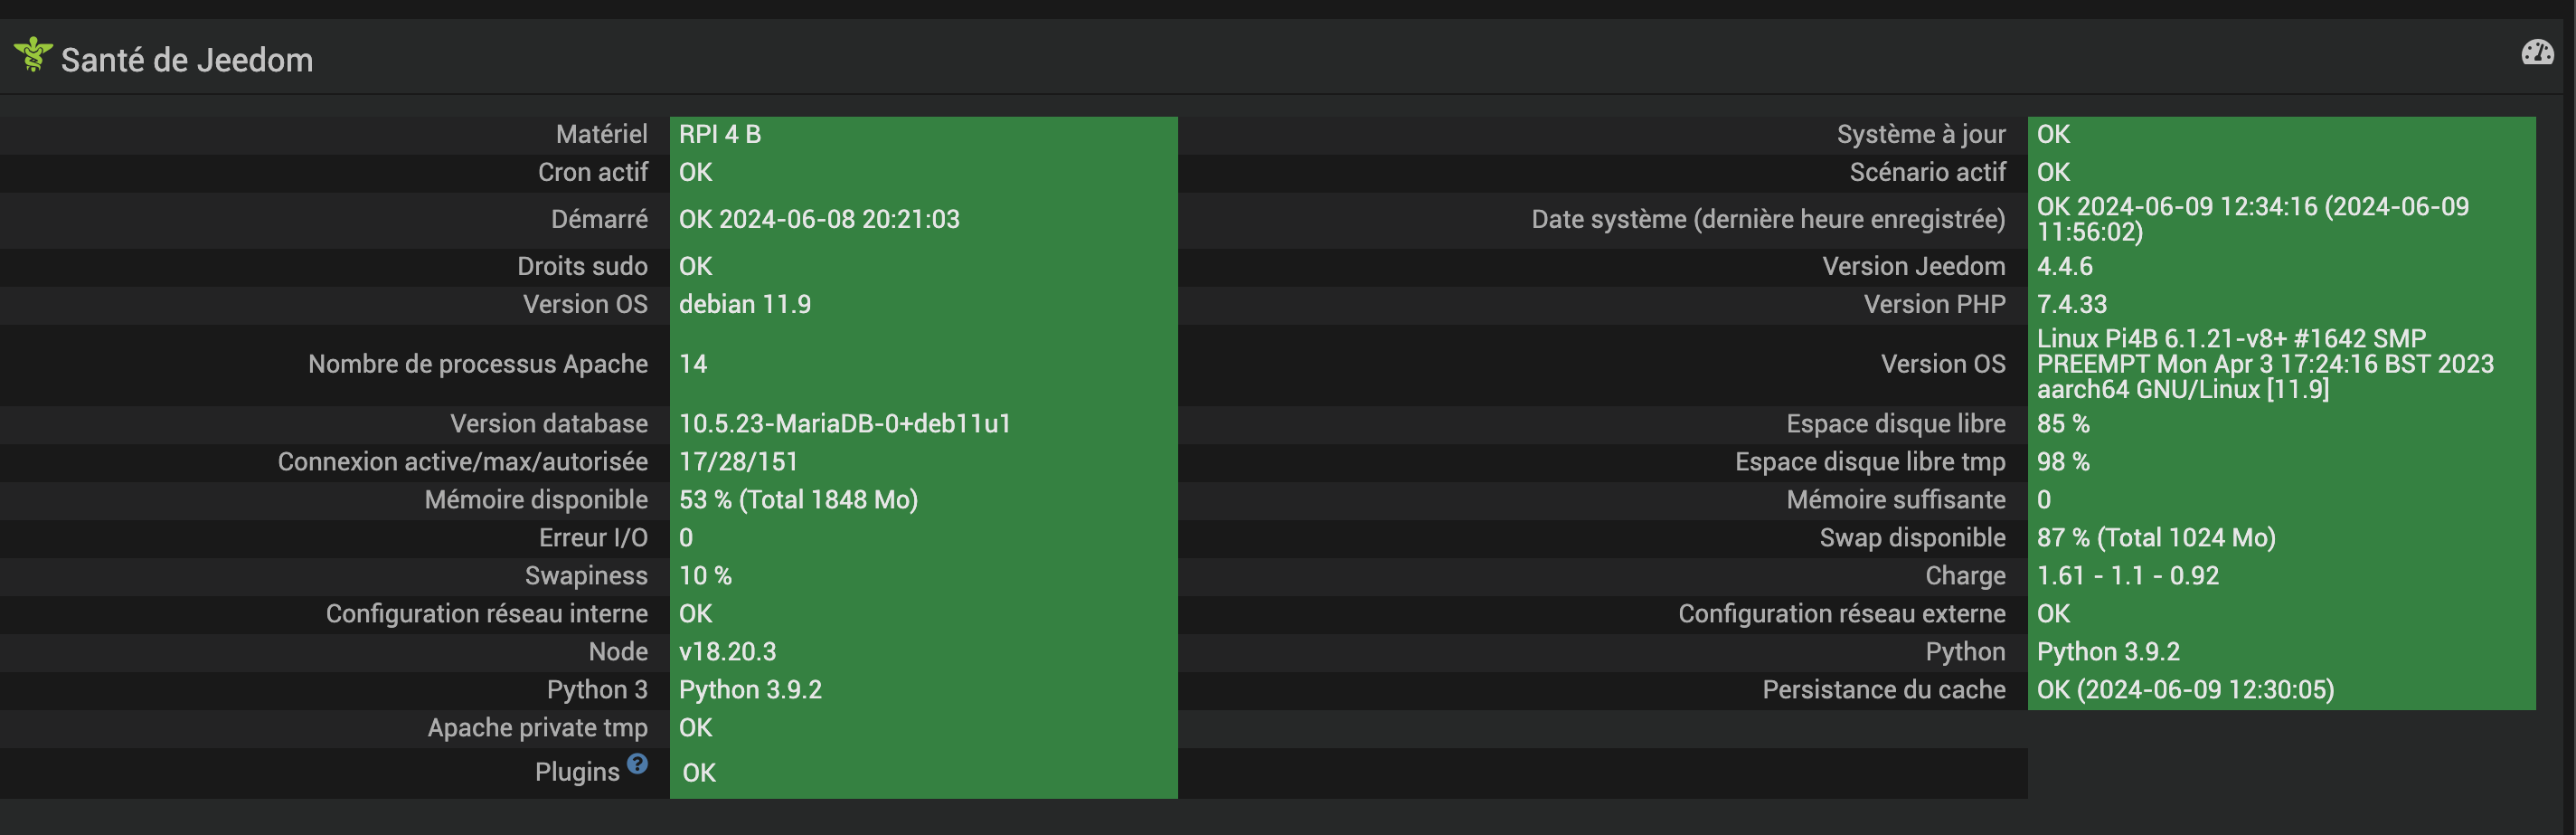
Task: Select the RPI 4 B hardware value
Action: tap(720, 134)
